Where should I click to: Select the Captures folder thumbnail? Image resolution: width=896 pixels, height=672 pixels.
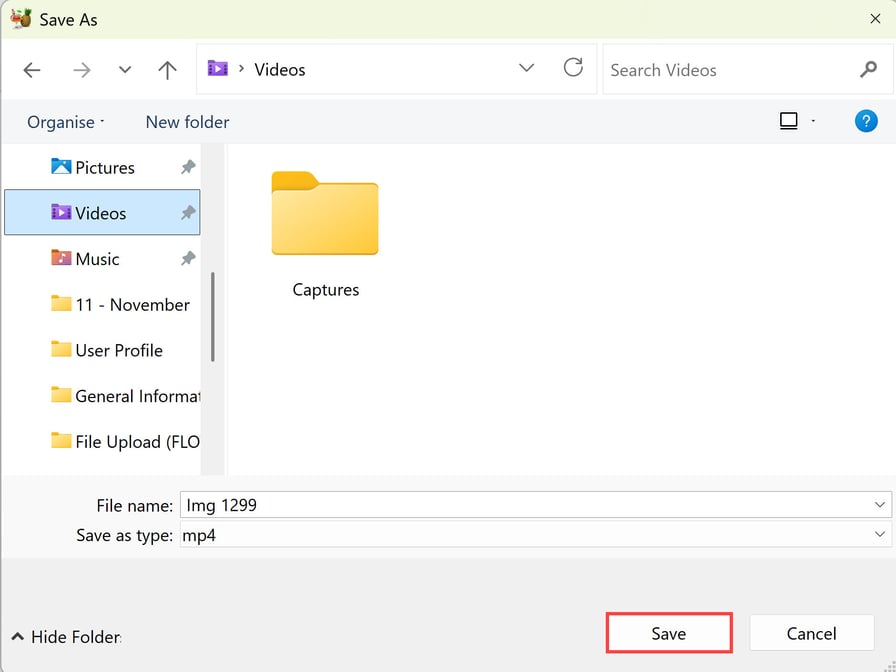pos(325,213)
